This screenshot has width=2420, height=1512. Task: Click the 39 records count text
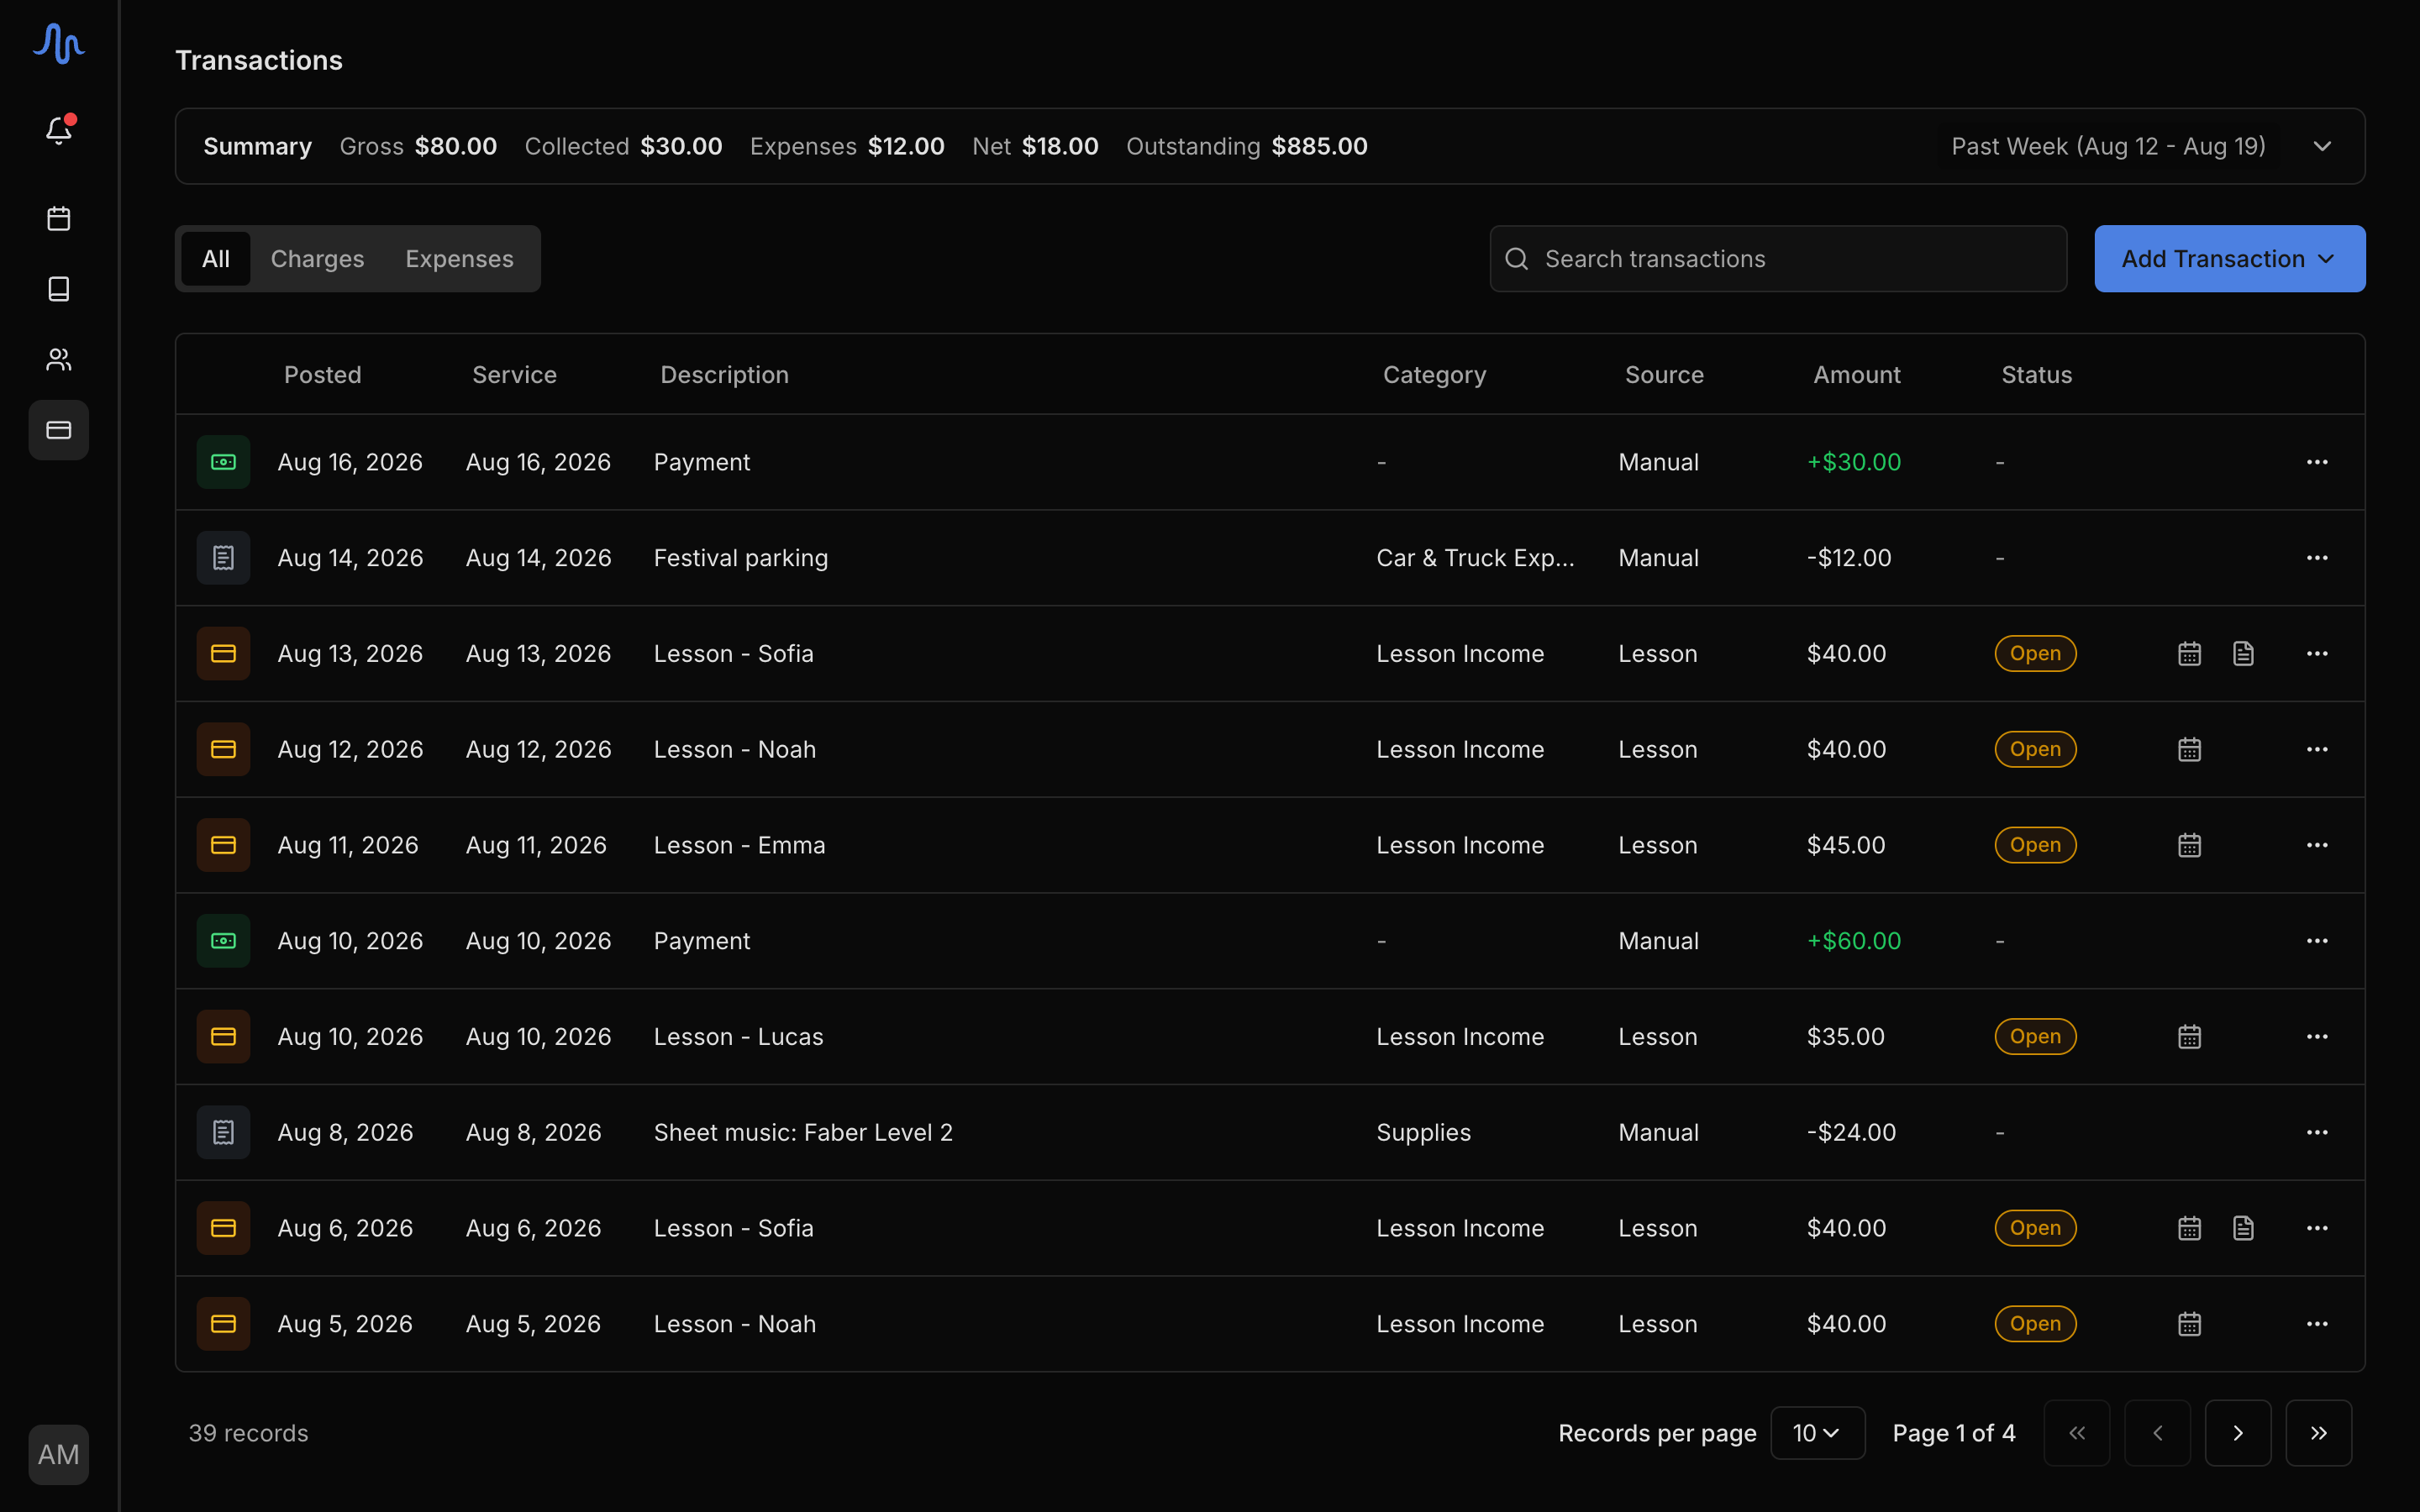tap(248, 1433)
